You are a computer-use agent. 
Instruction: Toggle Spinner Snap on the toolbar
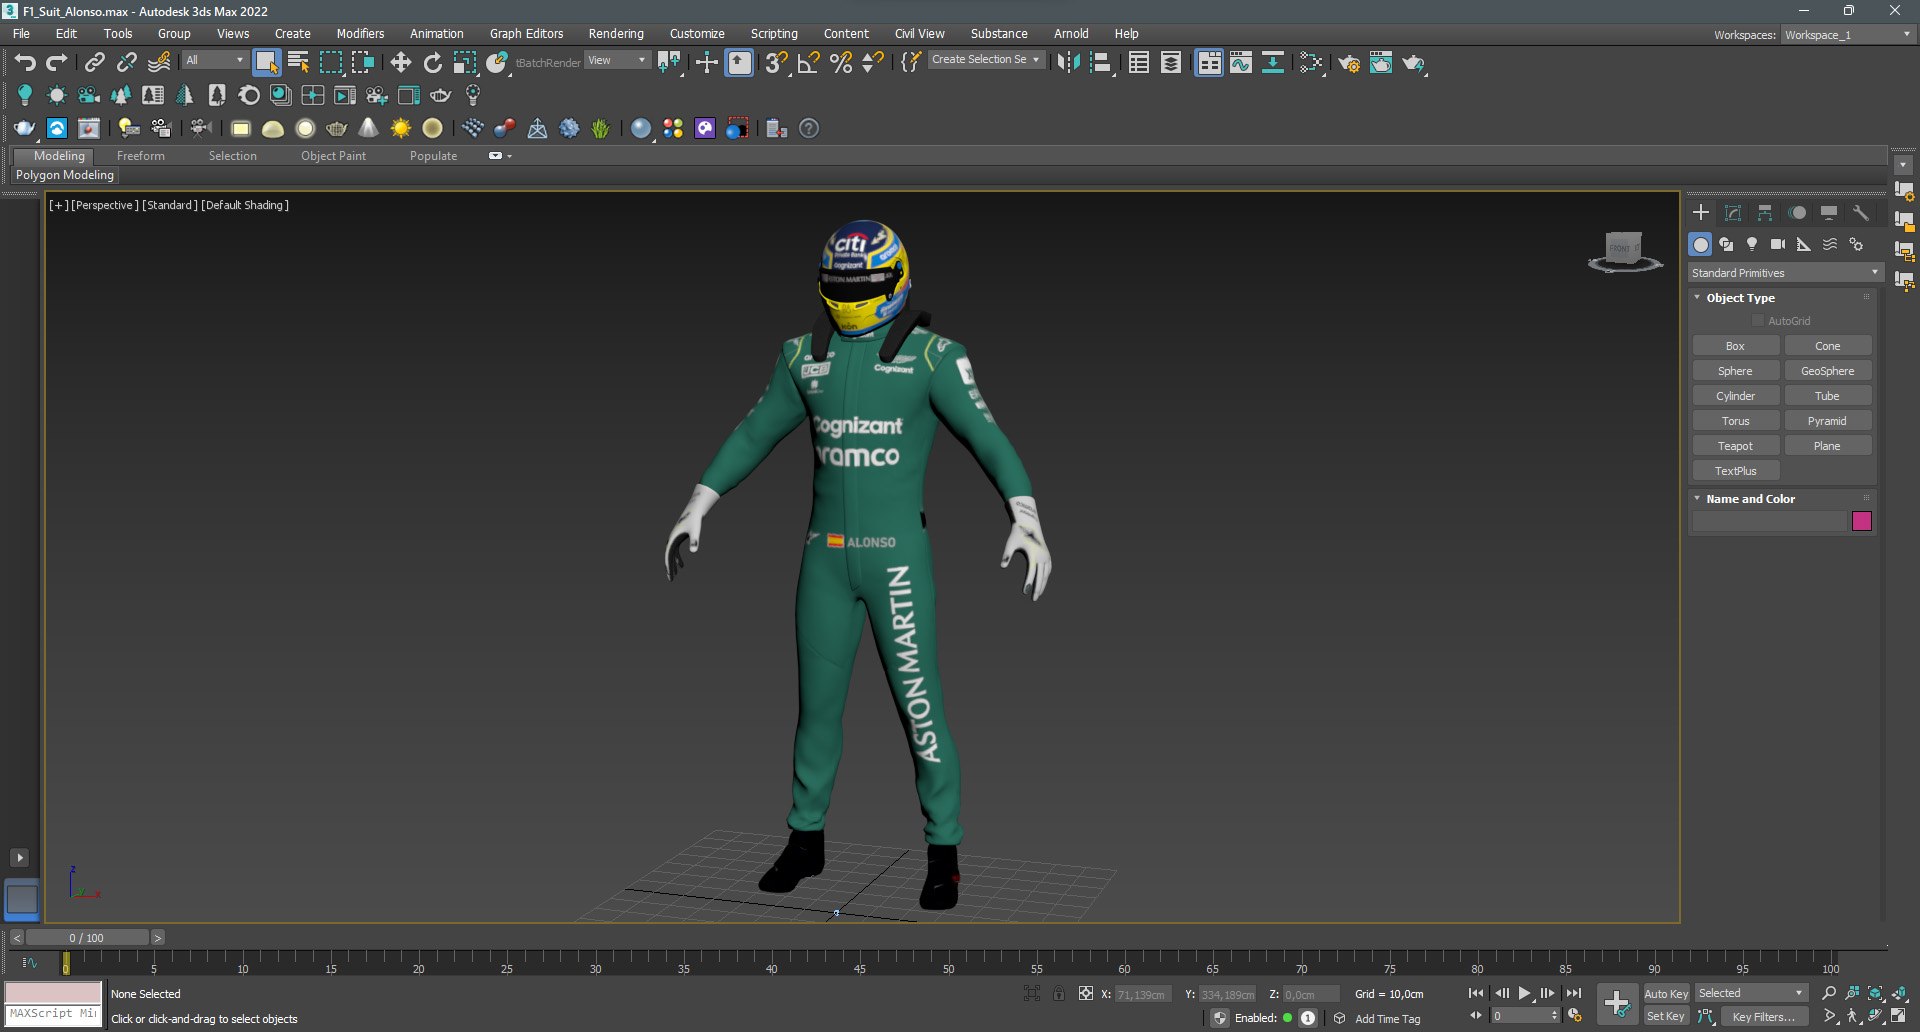(x=873, y=63)
